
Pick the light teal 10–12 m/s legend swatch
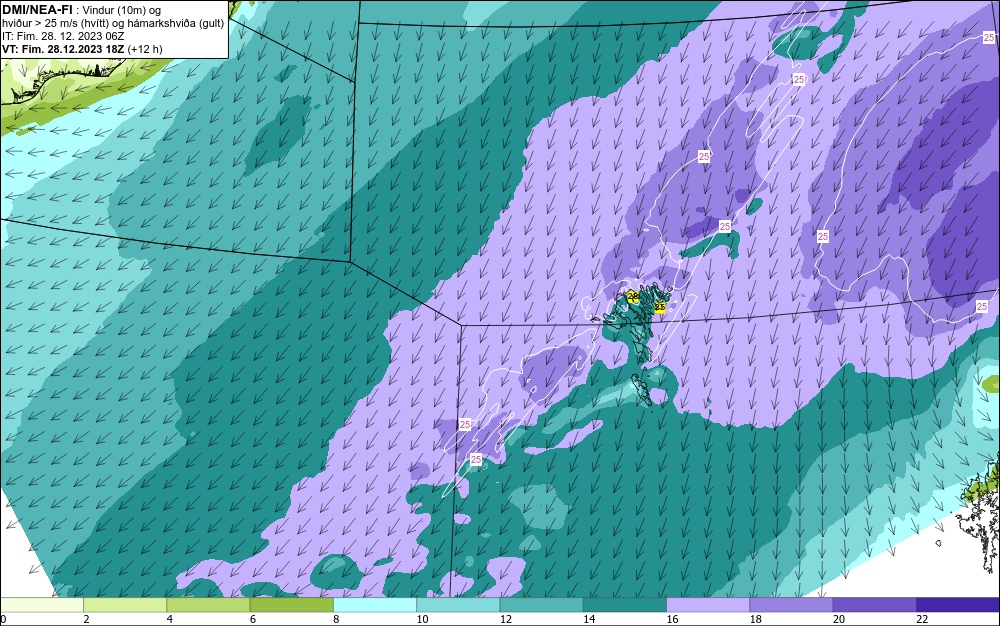[458, 605]
